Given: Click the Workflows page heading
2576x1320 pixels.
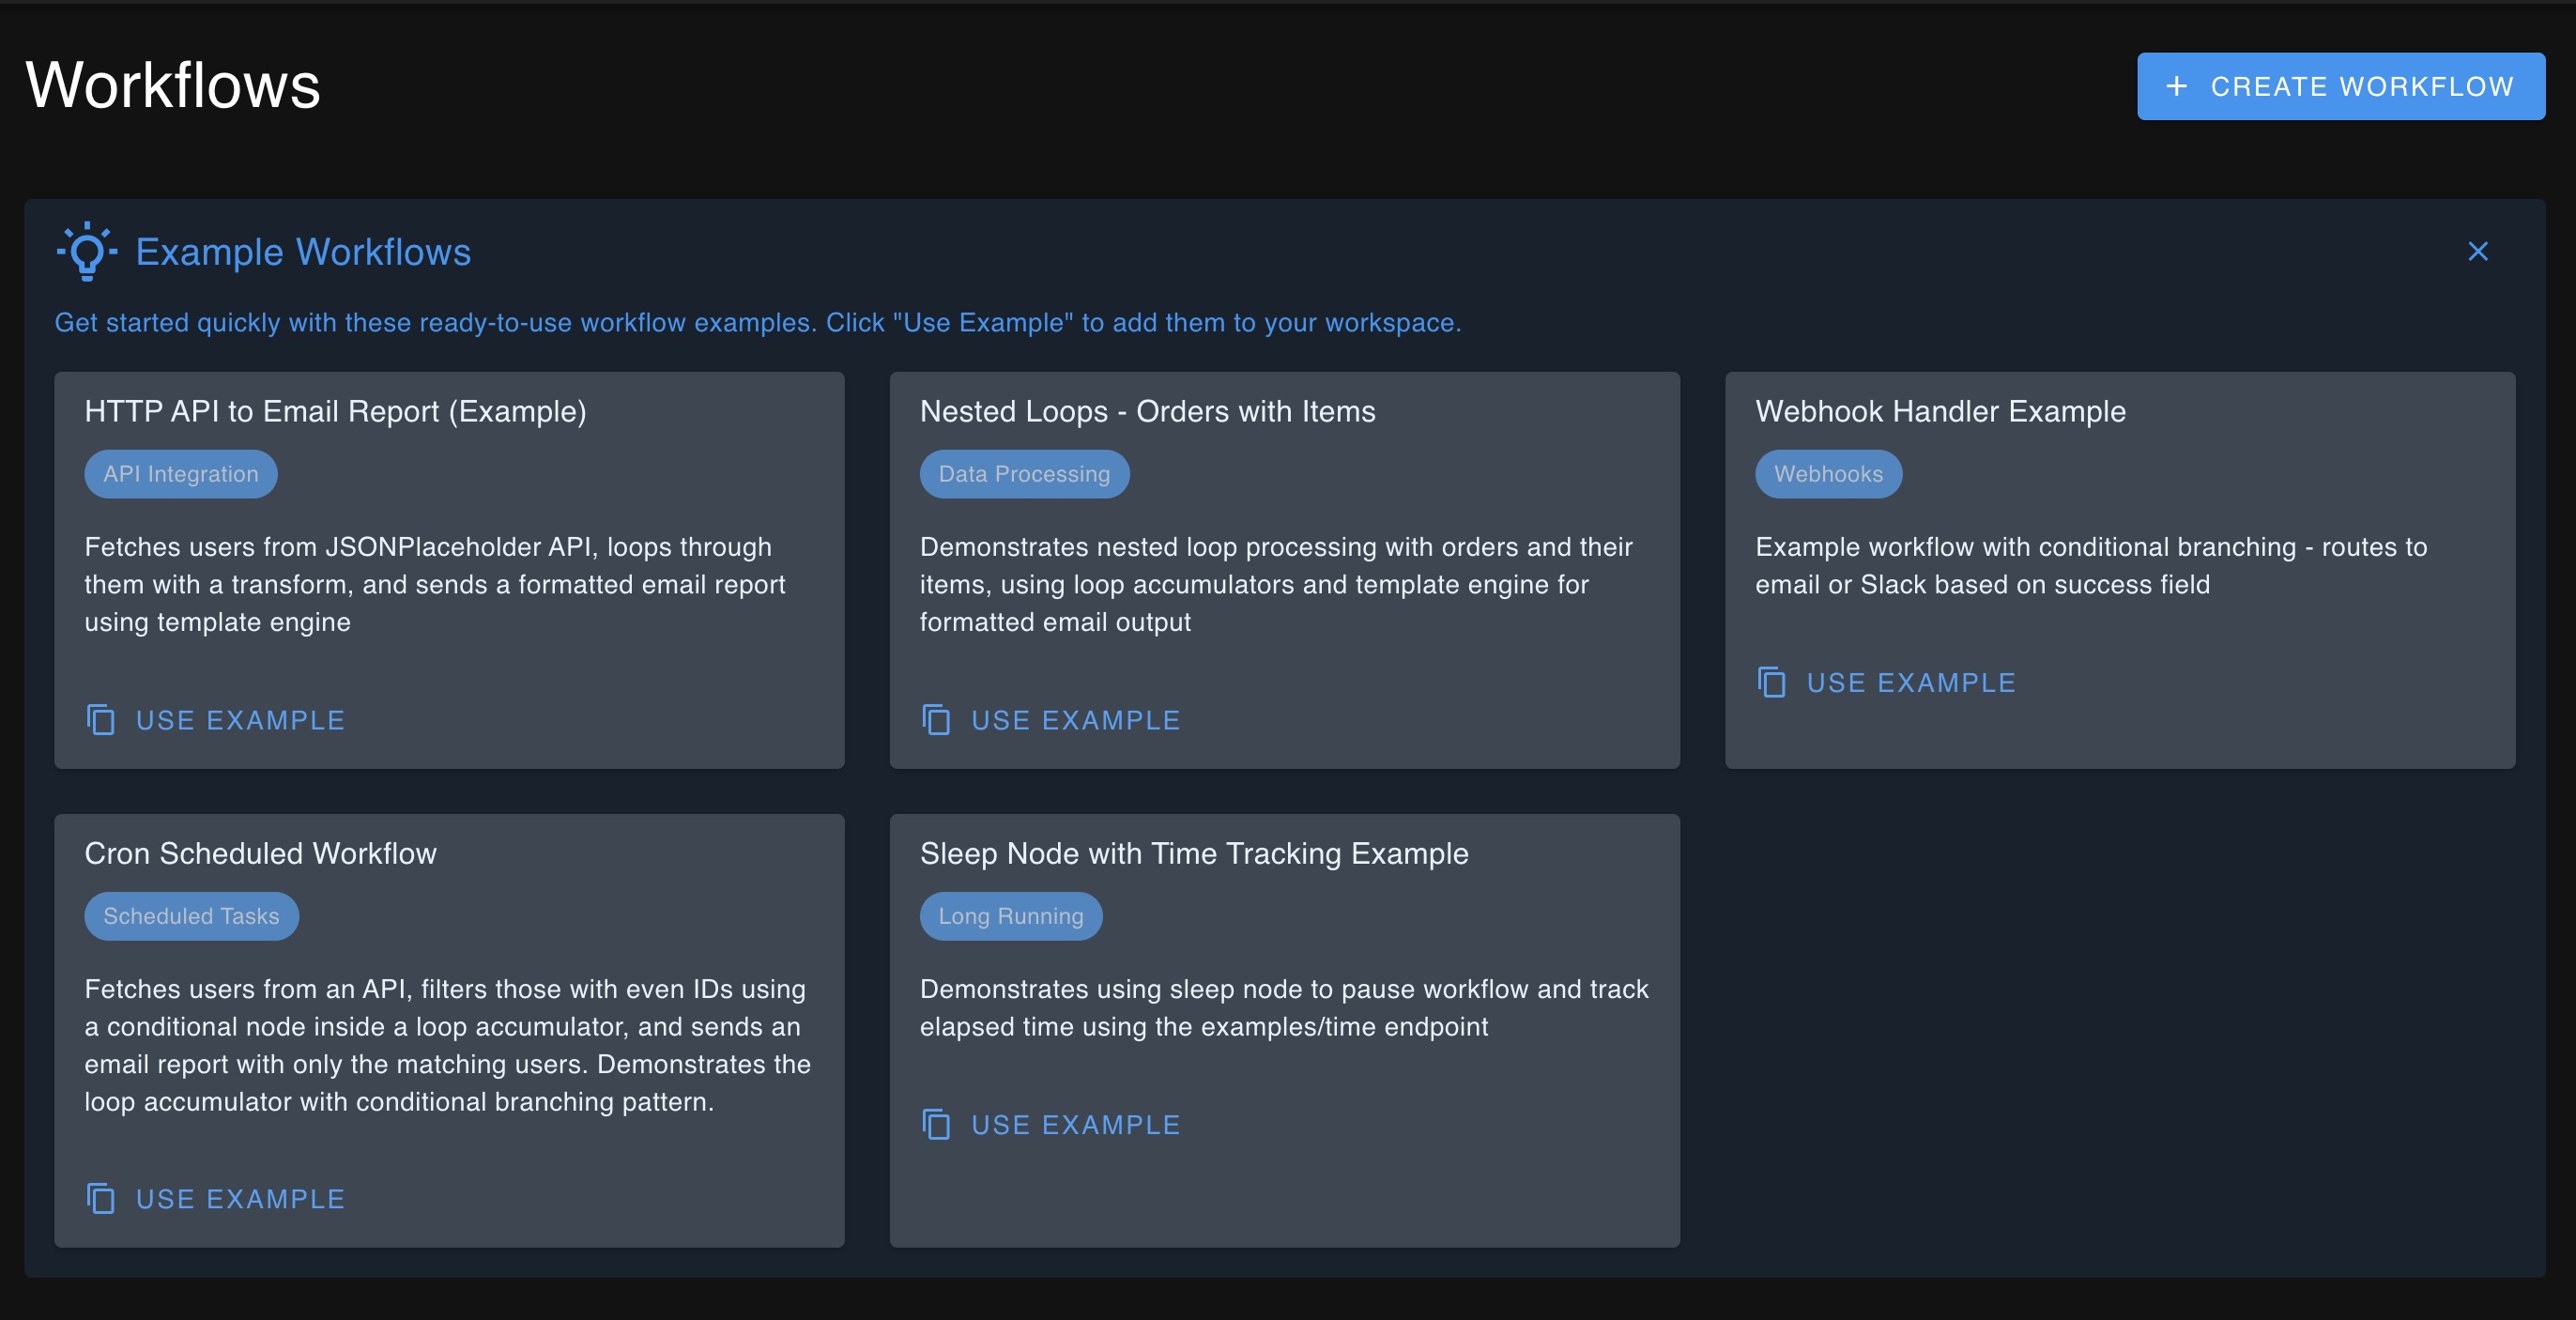Looking at the screenshot, I should tap(173, 84).
